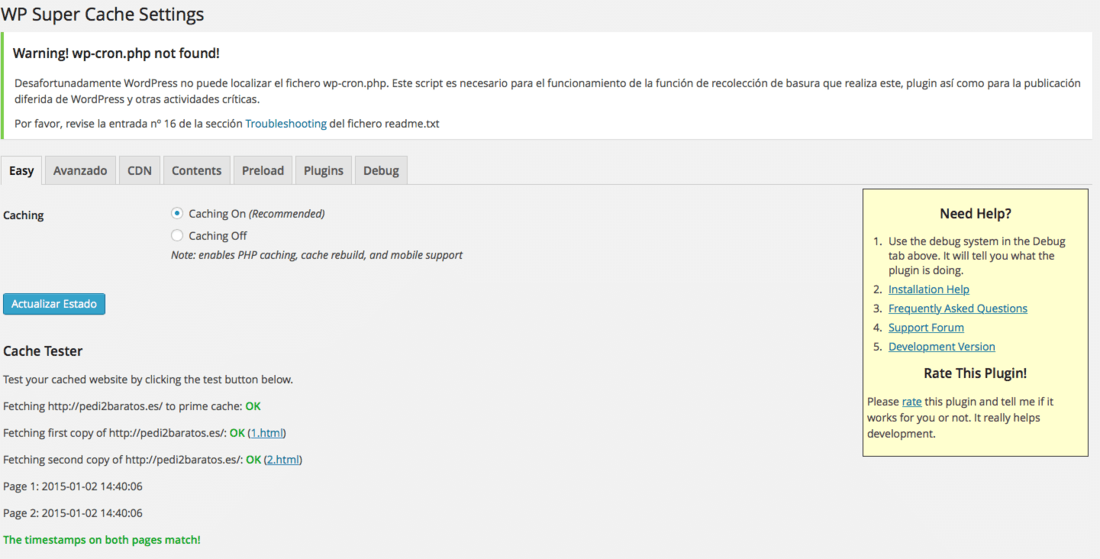This screenshot has width=1100, height=559.
Task: Open Frequently Asked Questions link
Action: (x=958, y=308)
